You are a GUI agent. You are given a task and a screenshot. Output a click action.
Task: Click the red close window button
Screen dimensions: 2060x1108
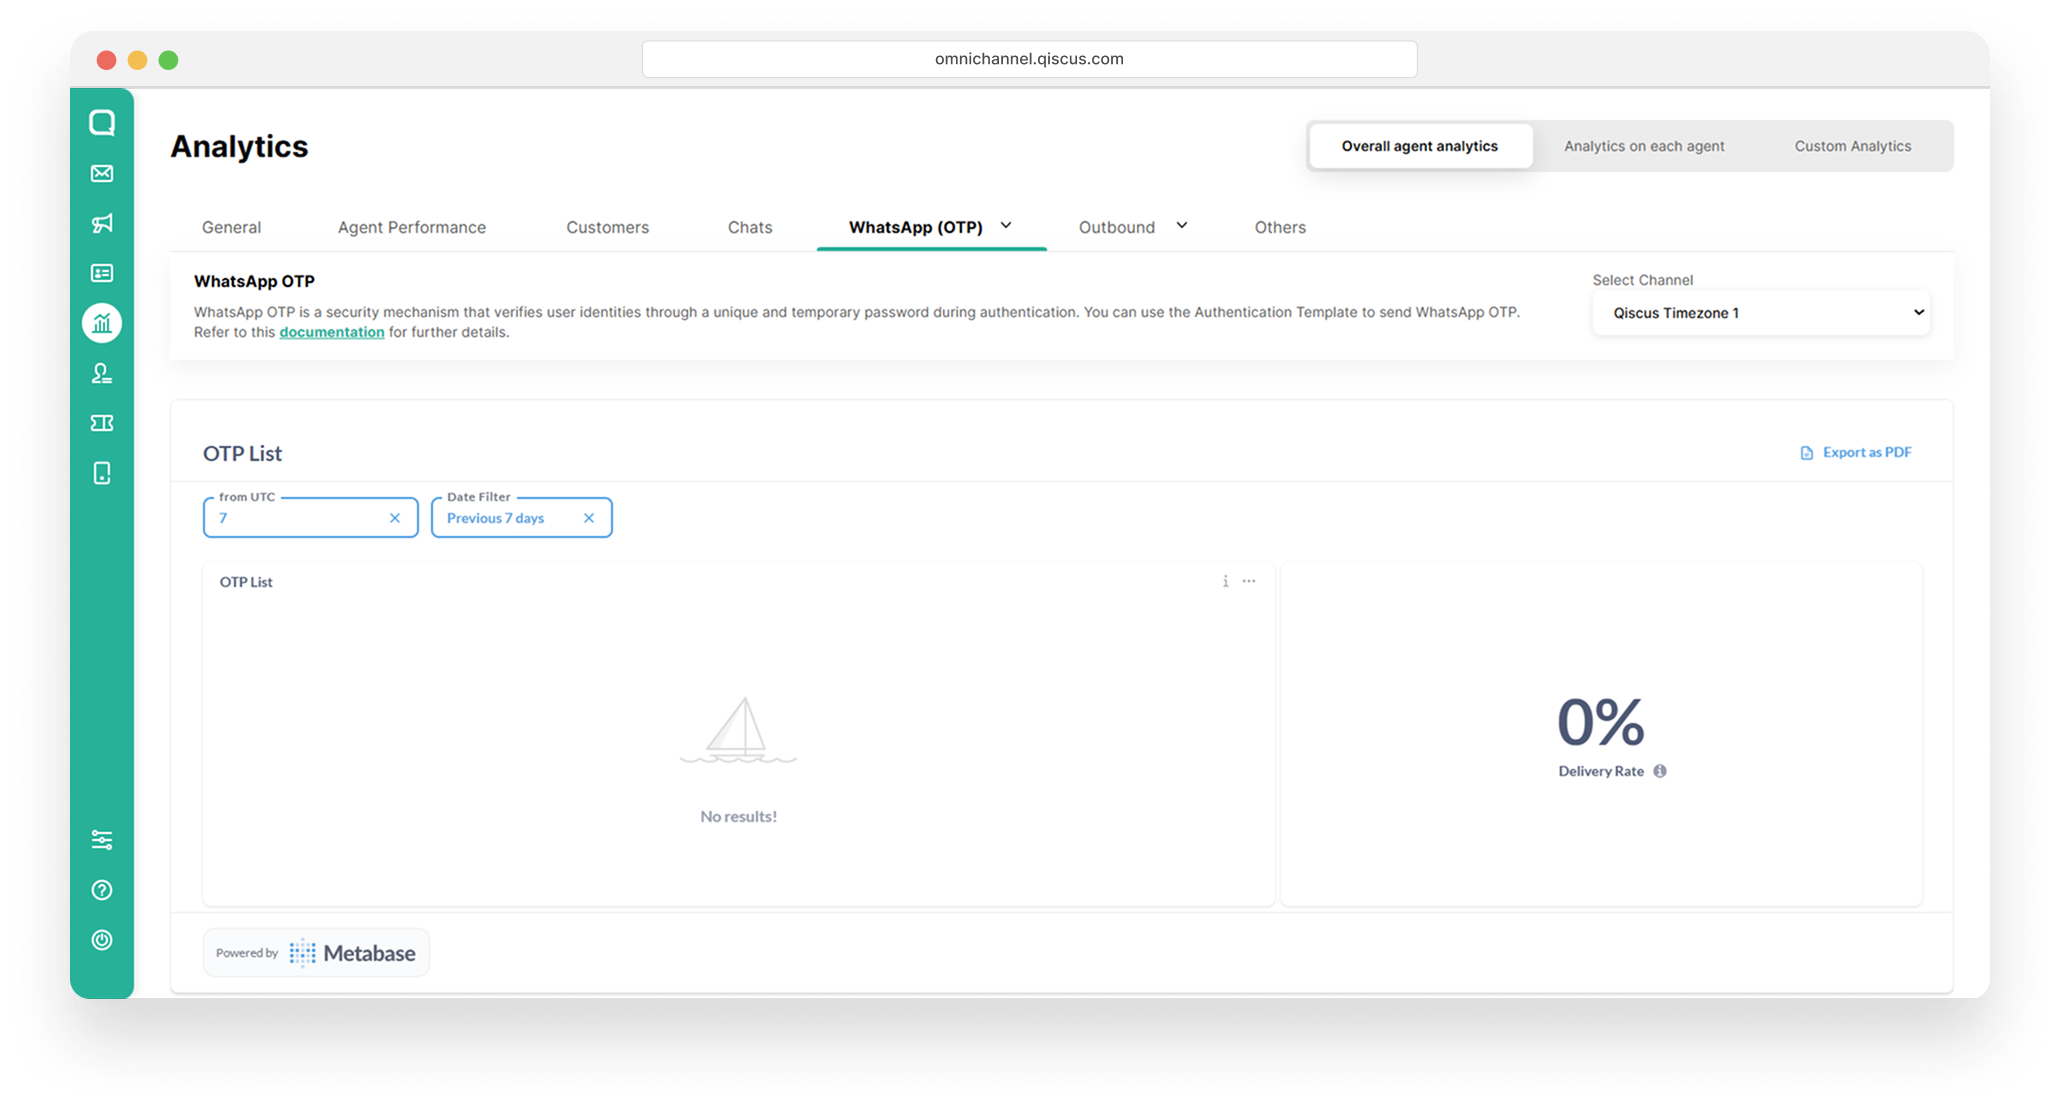(x=106, y=60)
